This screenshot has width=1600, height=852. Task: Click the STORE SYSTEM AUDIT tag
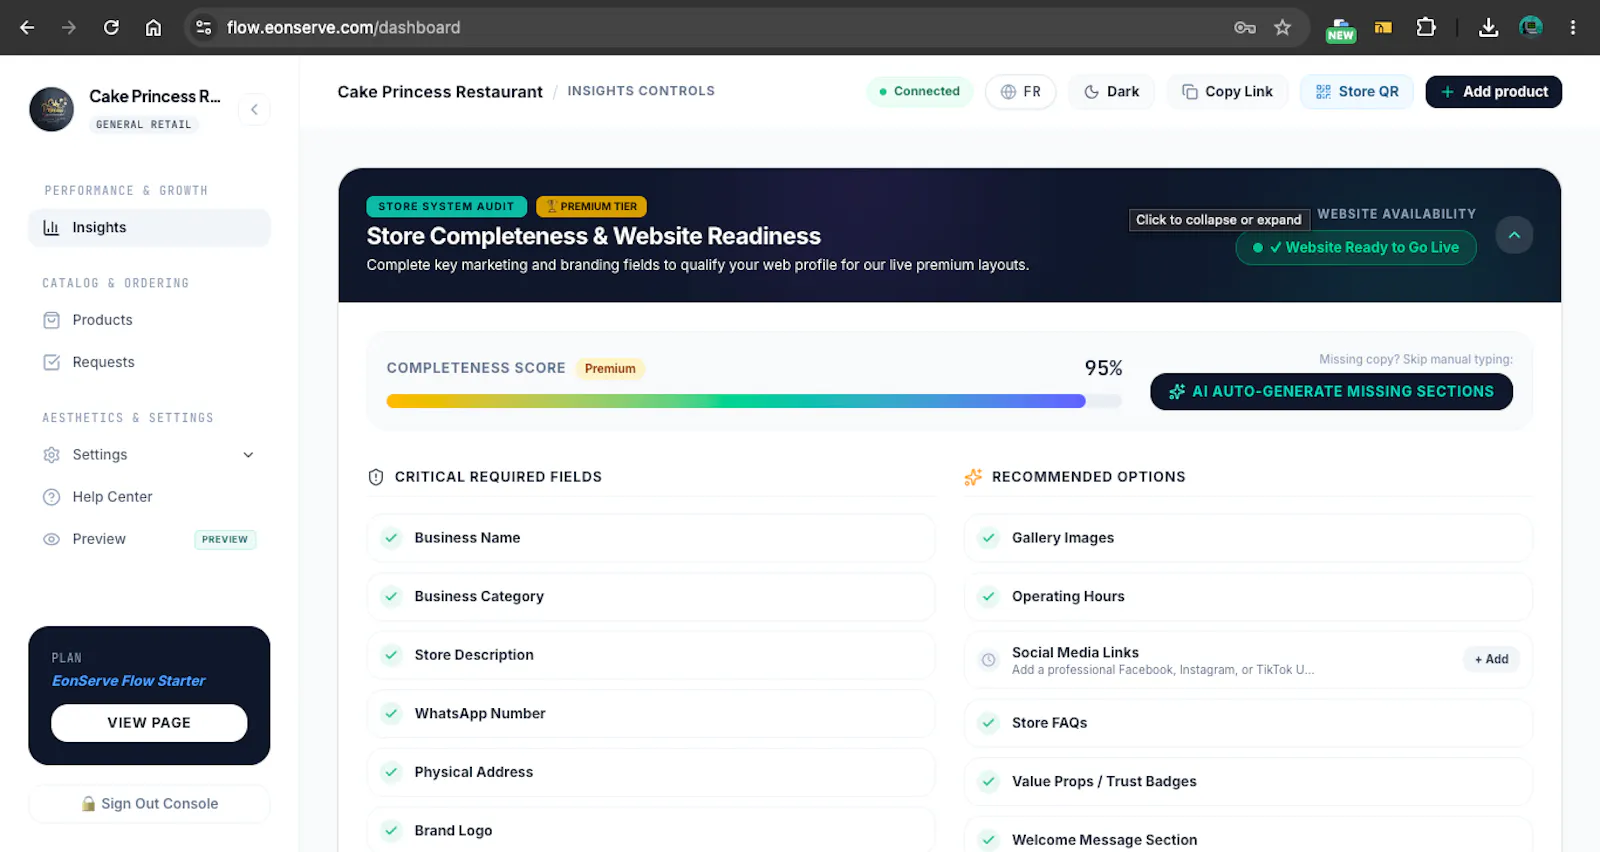[446, 206]
